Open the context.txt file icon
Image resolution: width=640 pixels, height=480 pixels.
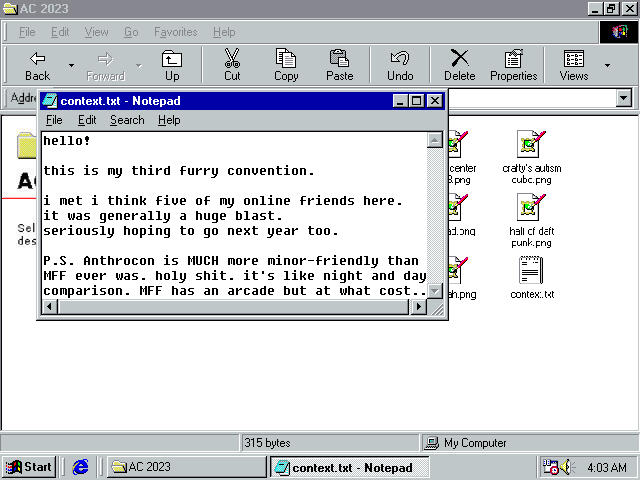tap(531, 270)
